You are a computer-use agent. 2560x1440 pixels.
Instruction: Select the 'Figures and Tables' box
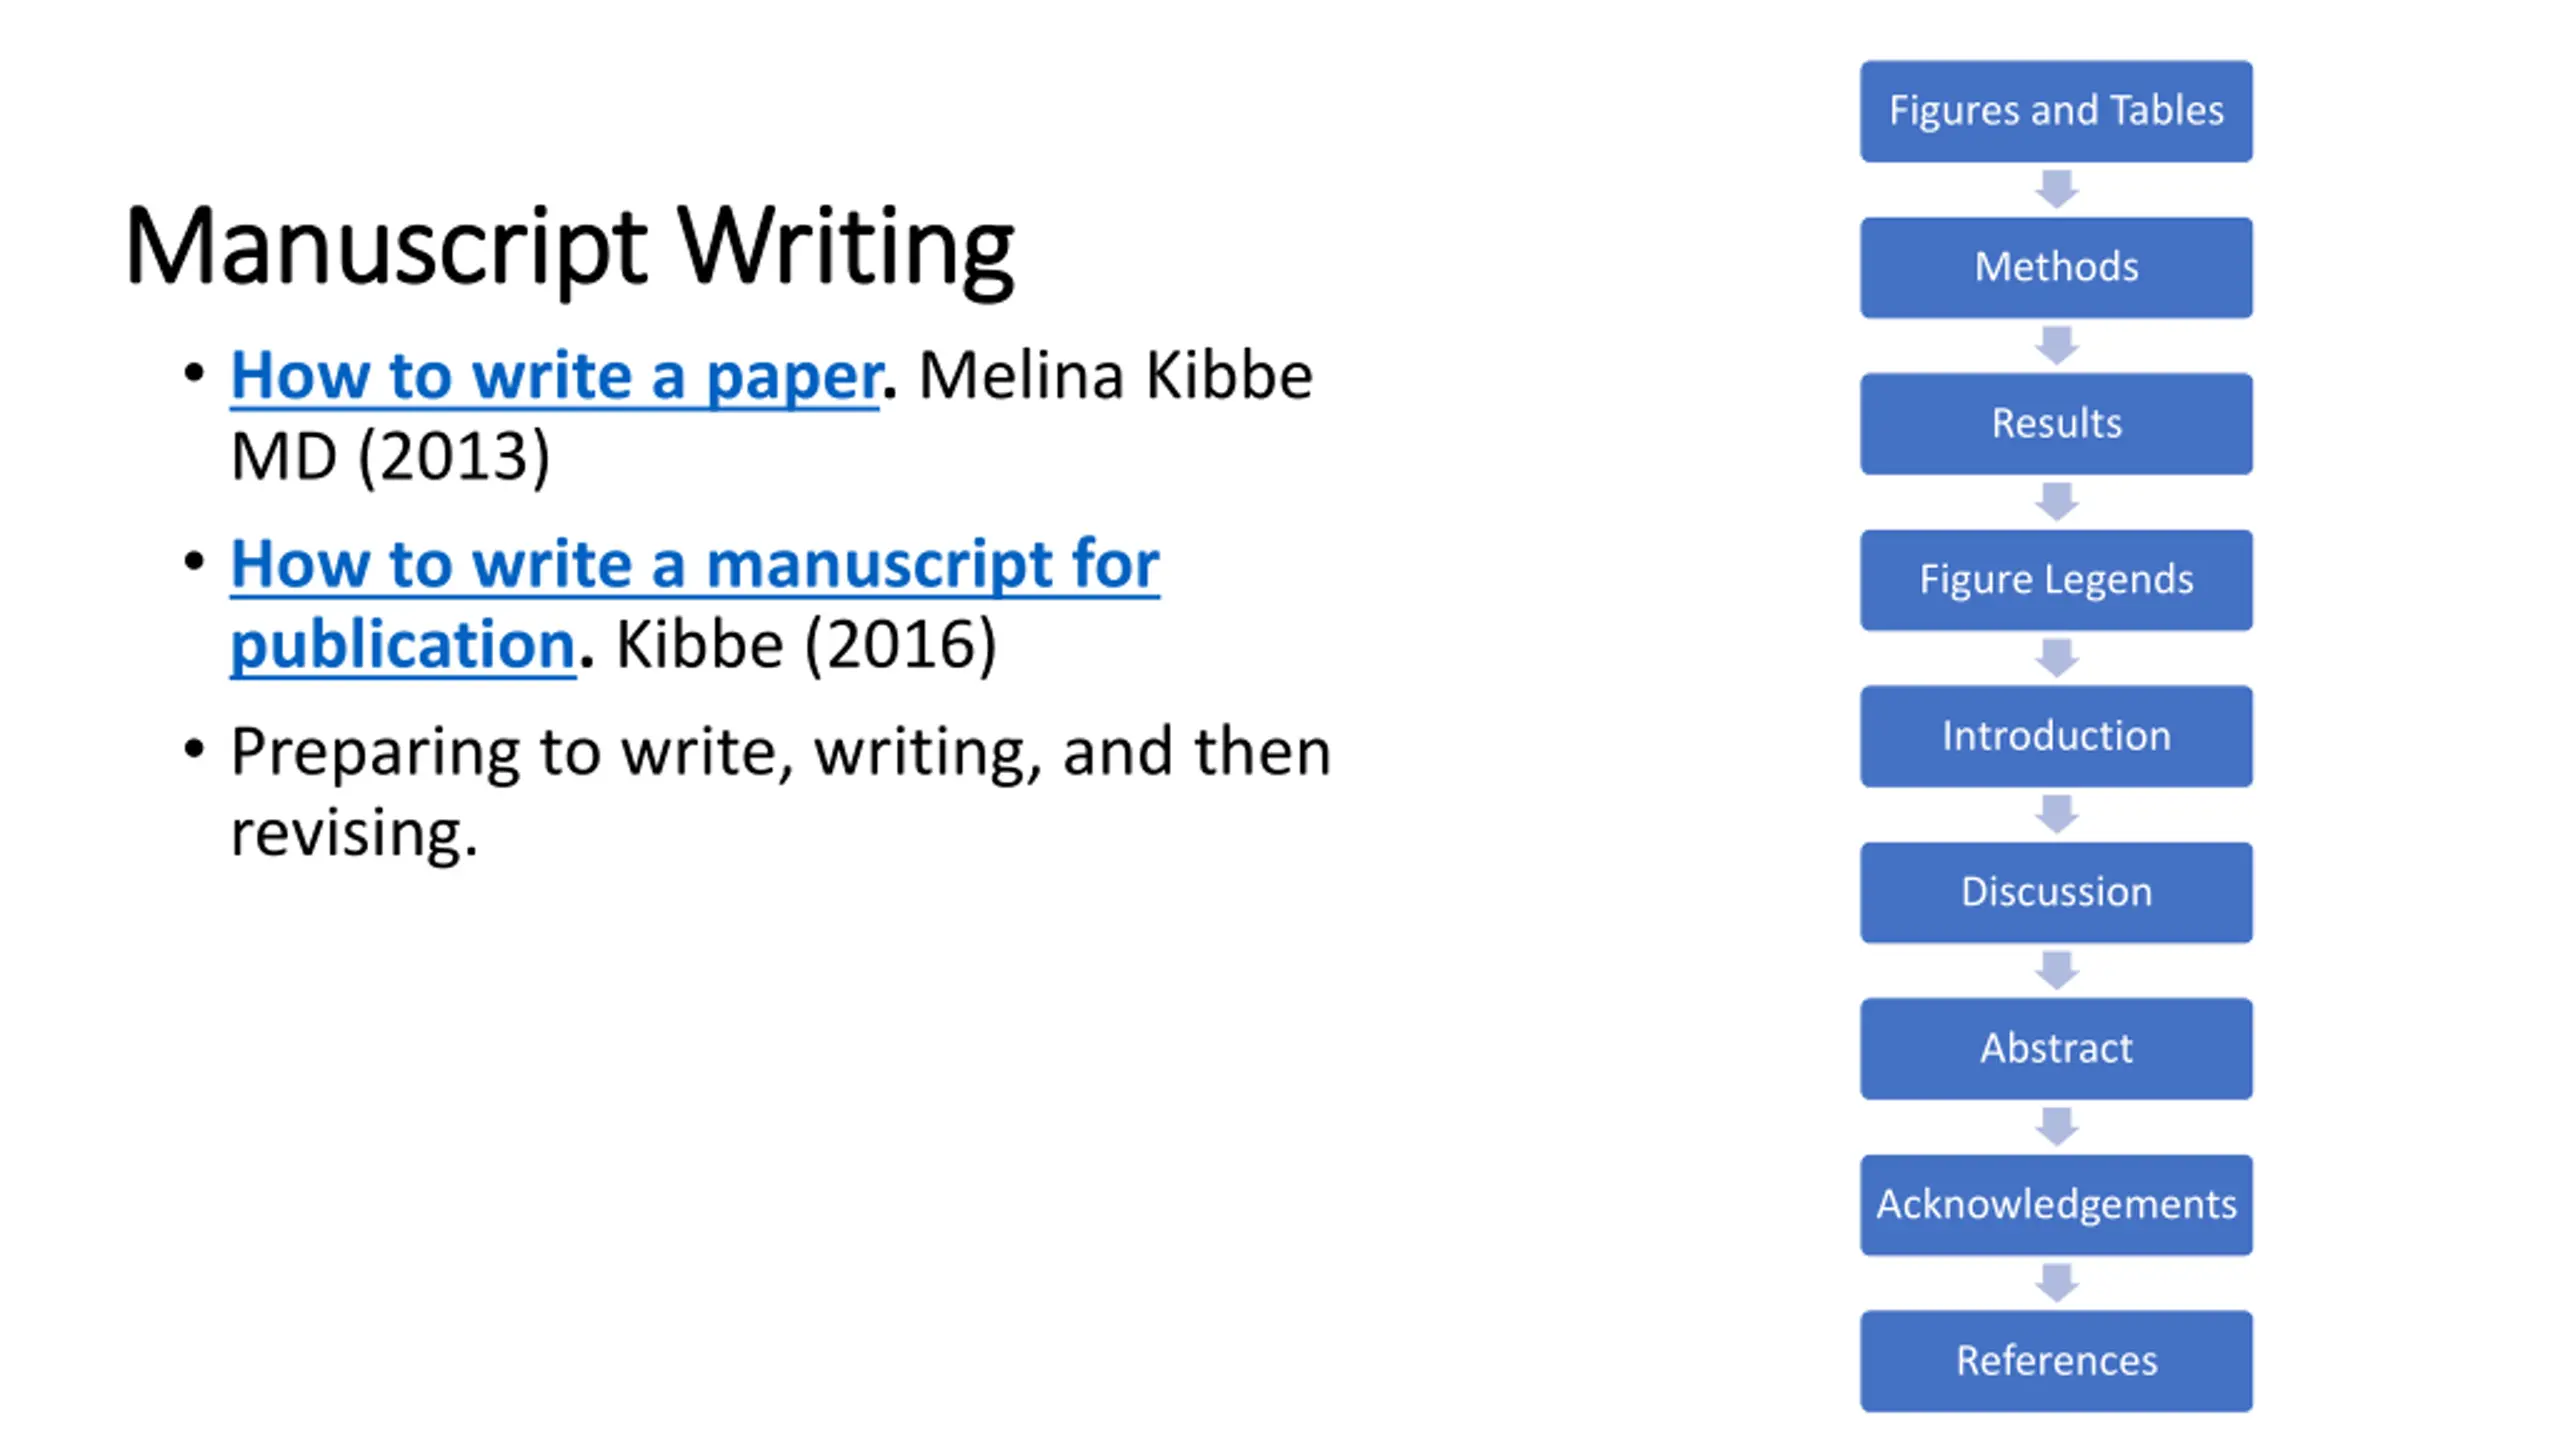tap(2056, 111)
